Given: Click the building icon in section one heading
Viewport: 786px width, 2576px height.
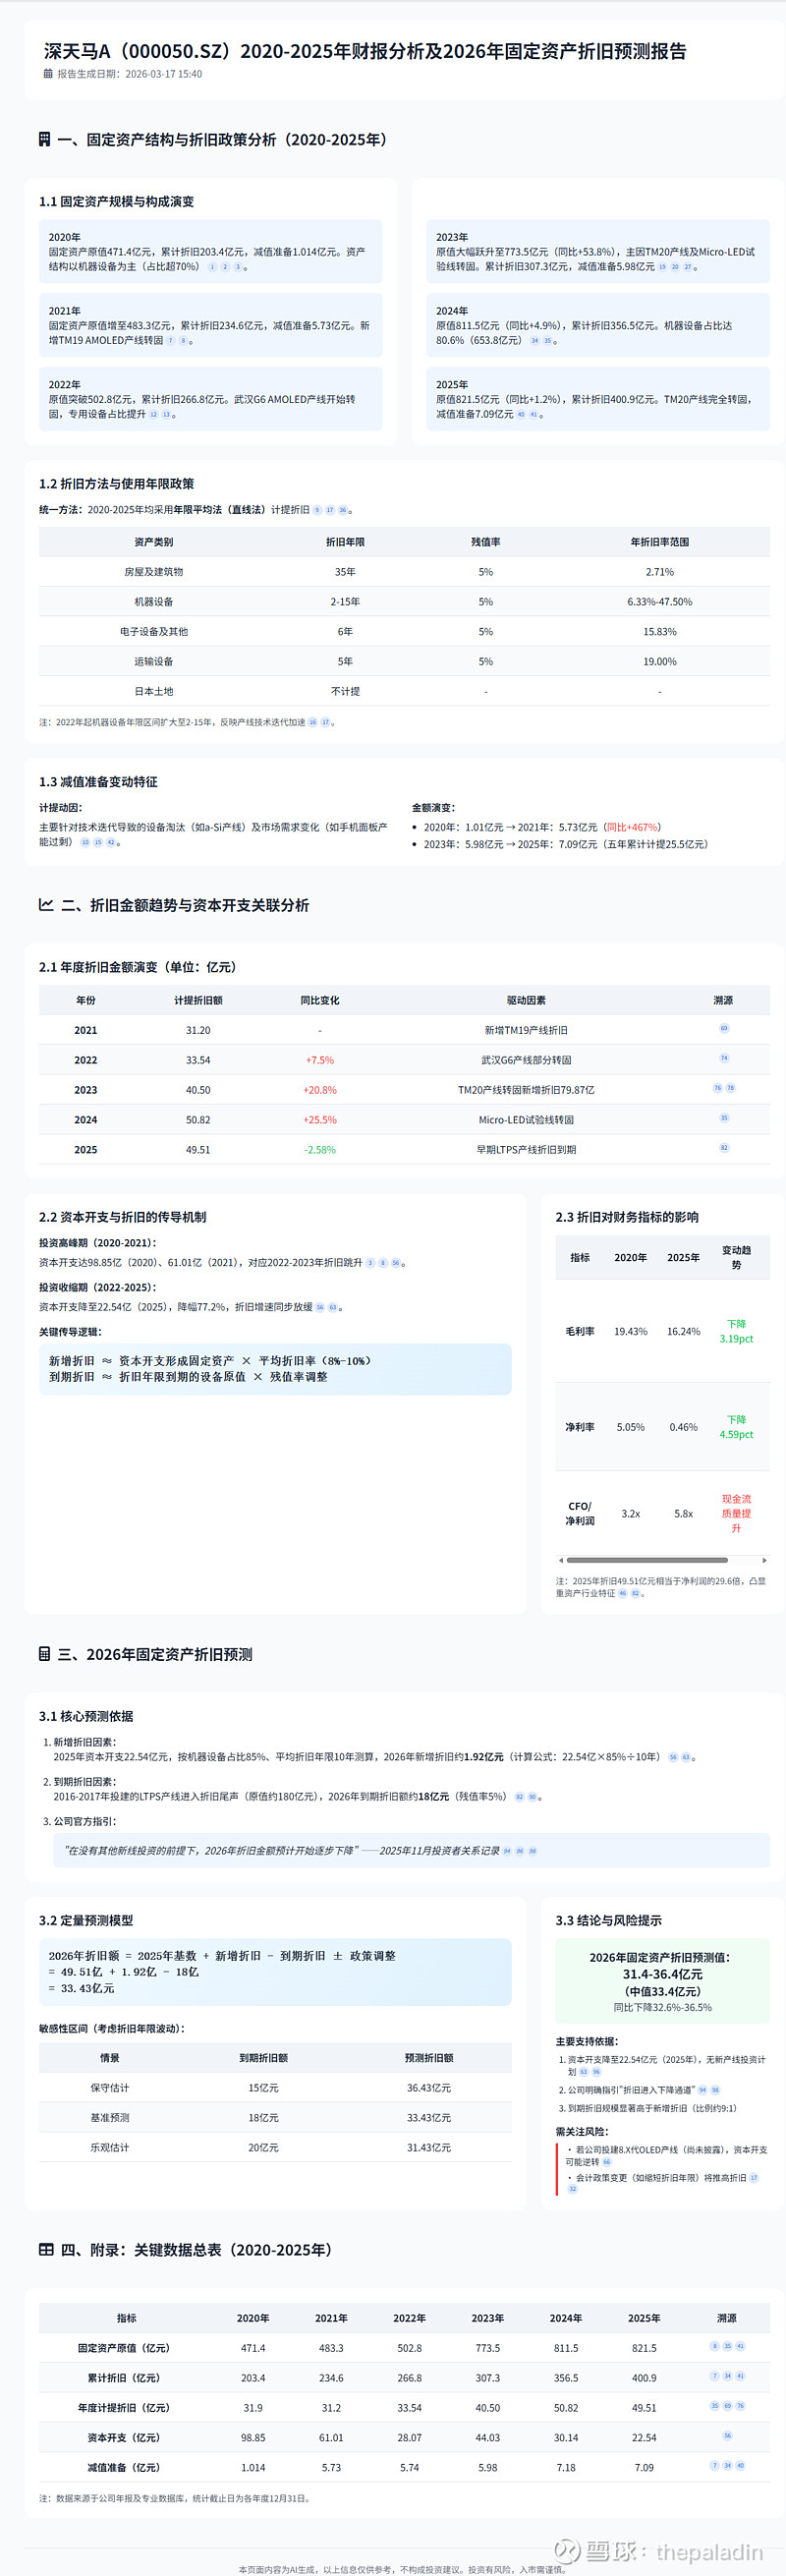Looking at the screenshot, I should (44, 139).
